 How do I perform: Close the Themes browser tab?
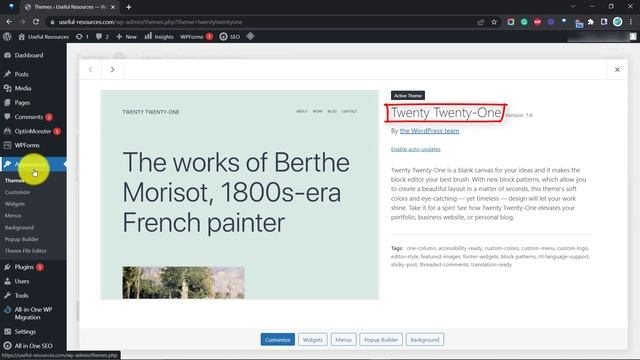point(113,7)
